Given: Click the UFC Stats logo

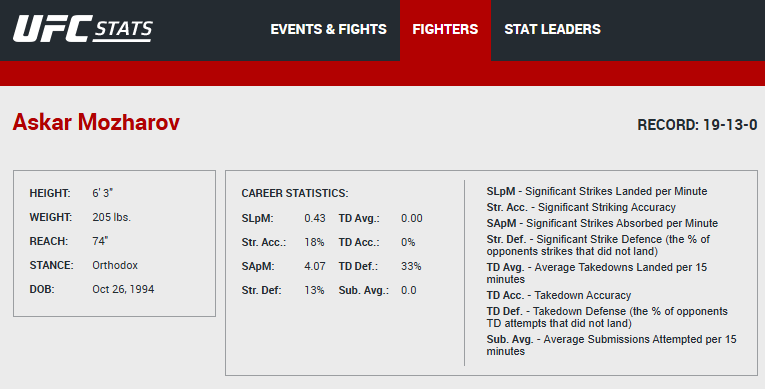Looking at the screenshot, I should 83,29.
